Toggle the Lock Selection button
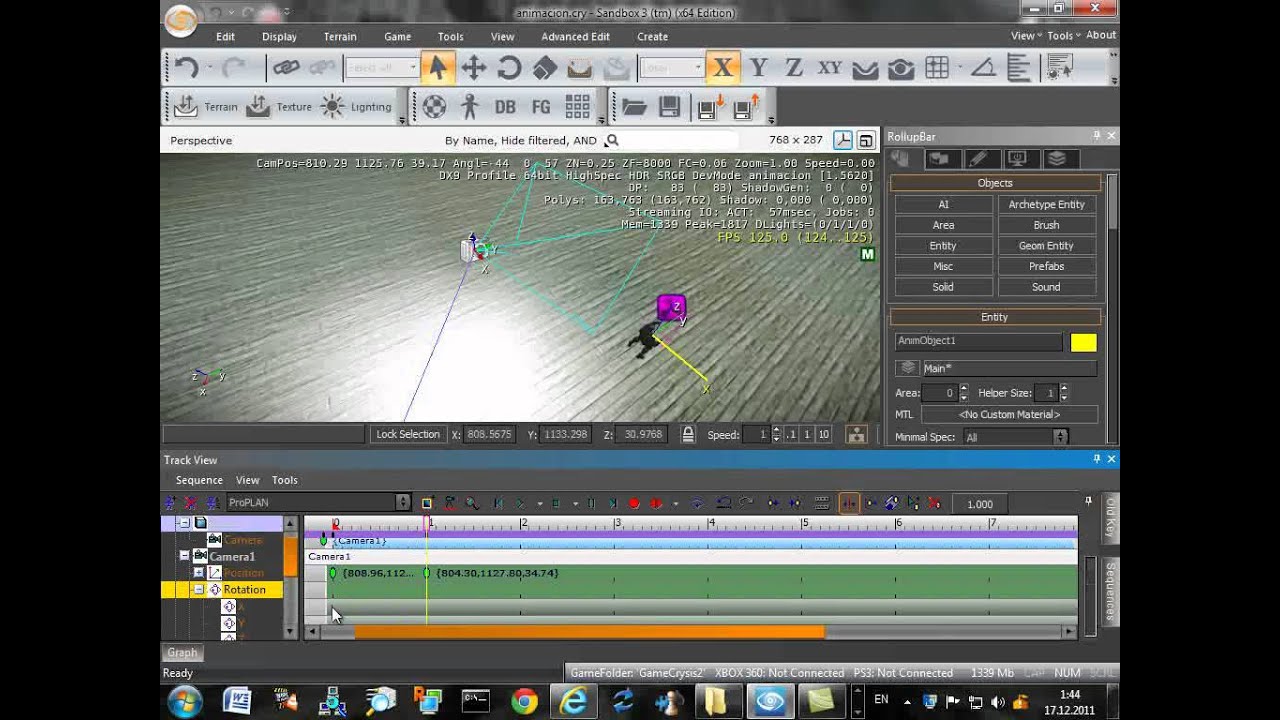1280x720 pixels. [407, 434]
